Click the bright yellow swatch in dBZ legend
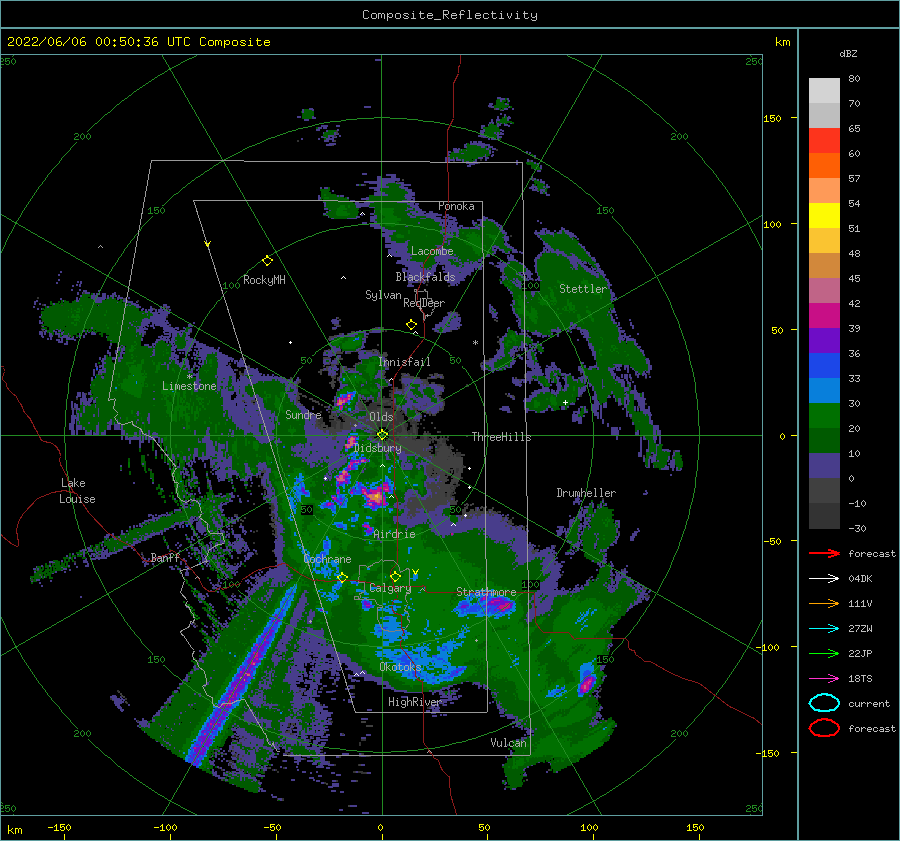 point(824,216)
